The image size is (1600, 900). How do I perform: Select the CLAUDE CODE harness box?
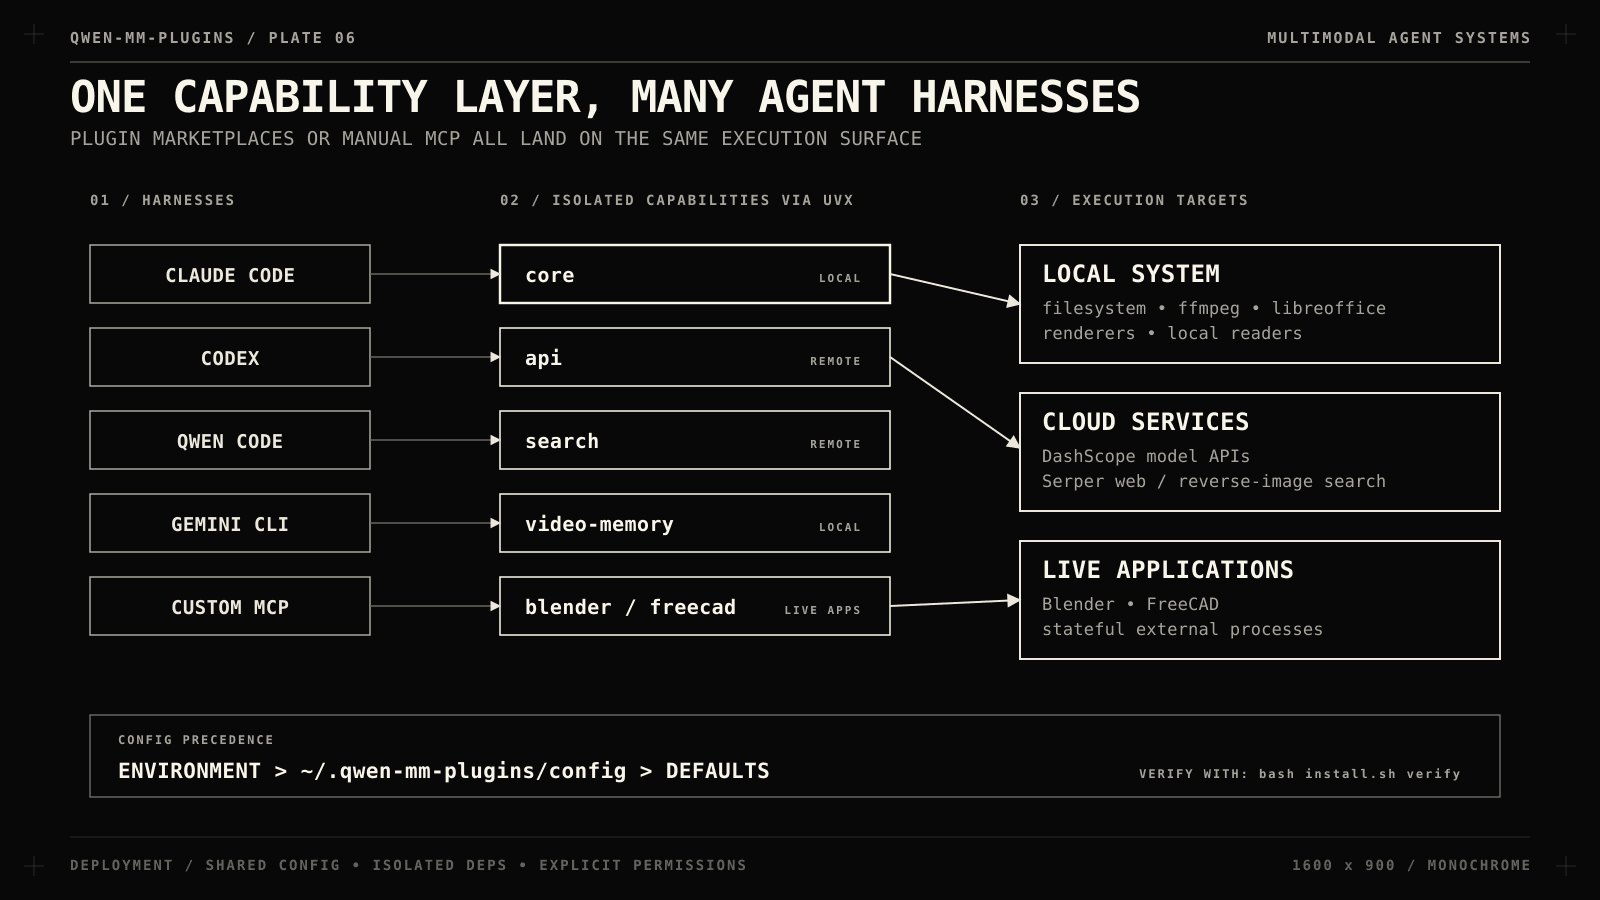pos(230,274)
